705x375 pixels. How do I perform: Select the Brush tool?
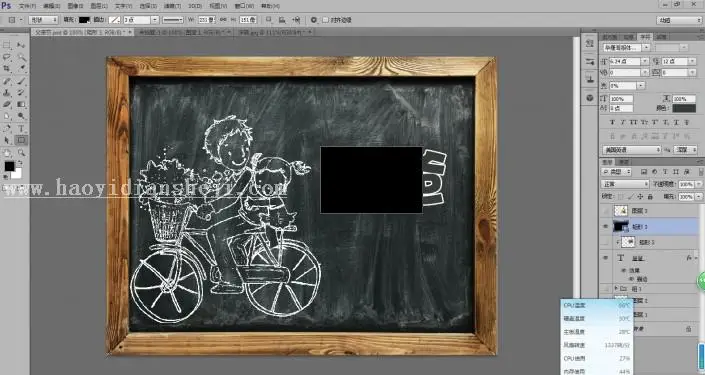coord(21,81)
